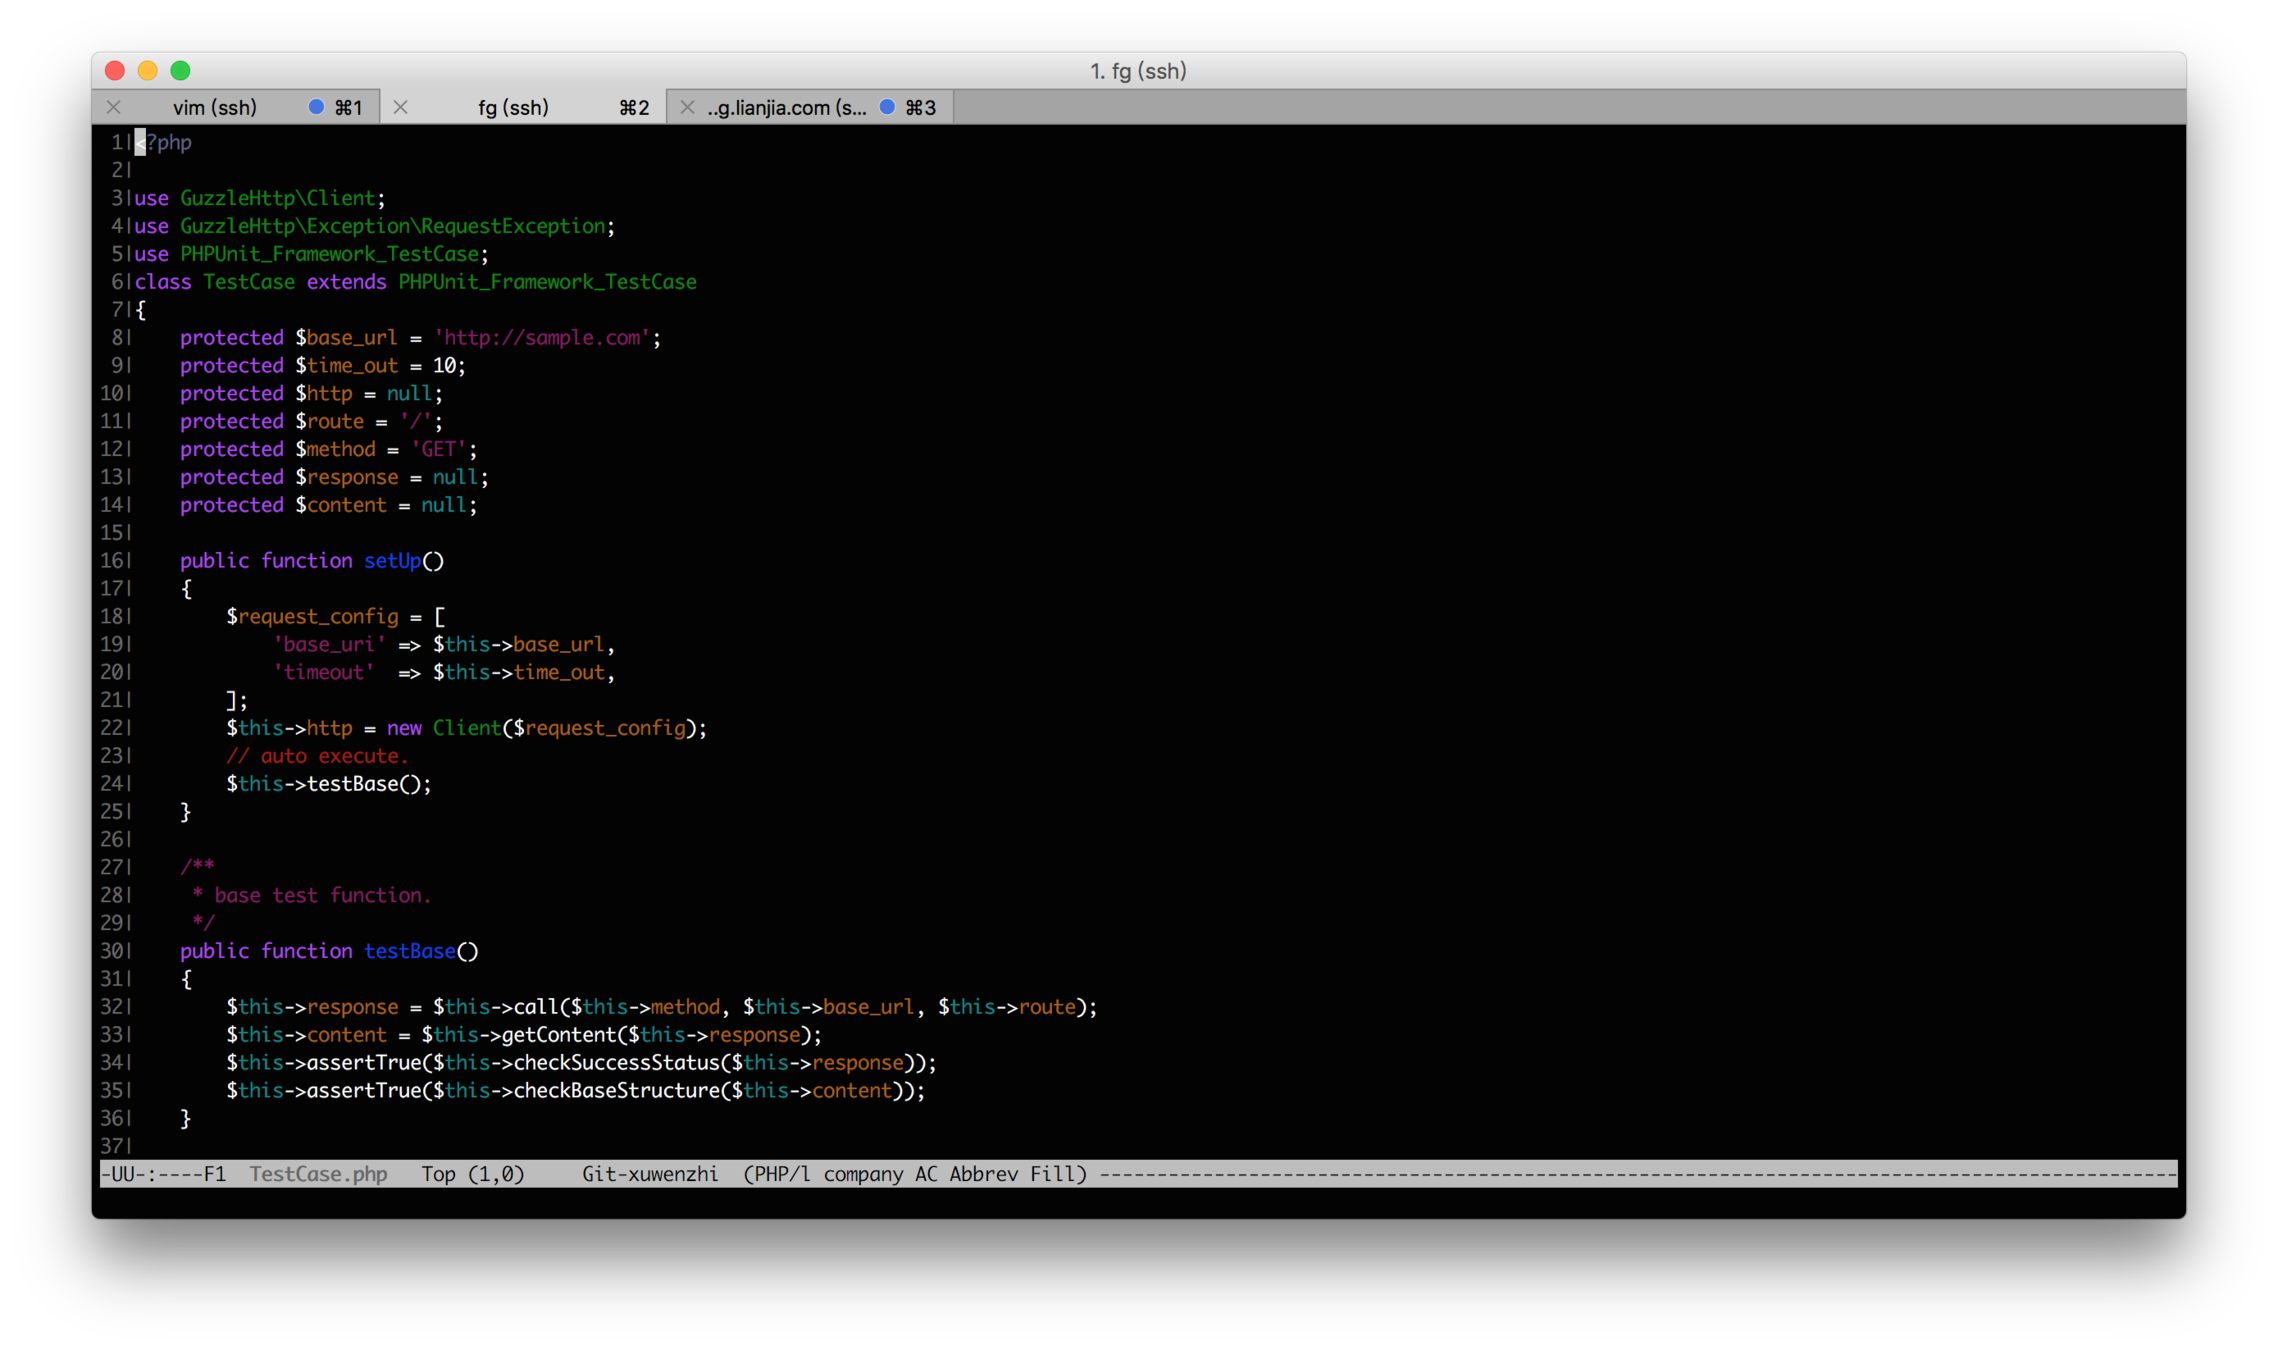Image resolution: width=2278 pixels, height=1350 pixels.
Task: Click the yellow minimize window button
Action: pyautogui.click(x=148, y=70)
